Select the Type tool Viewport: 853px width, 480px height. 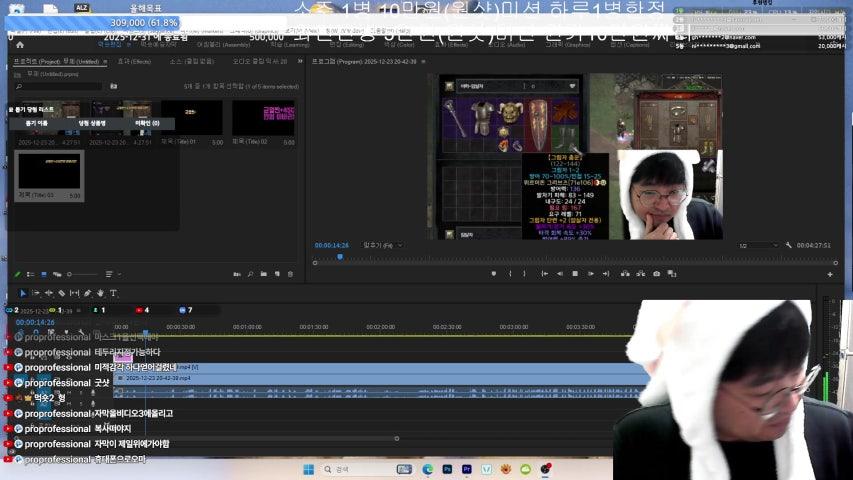tap(113, 293)
